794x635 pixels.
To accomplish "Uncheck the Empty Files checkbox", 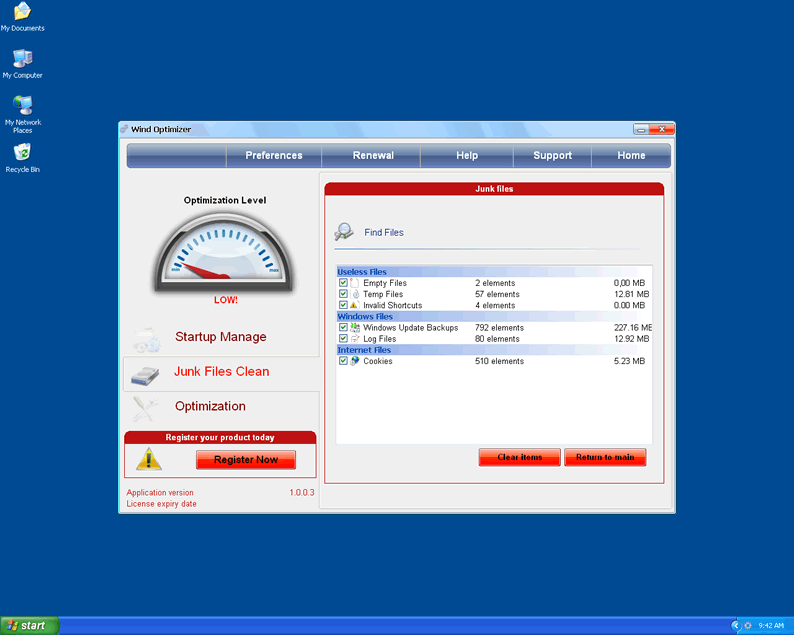I will click(x=343, y=283).
